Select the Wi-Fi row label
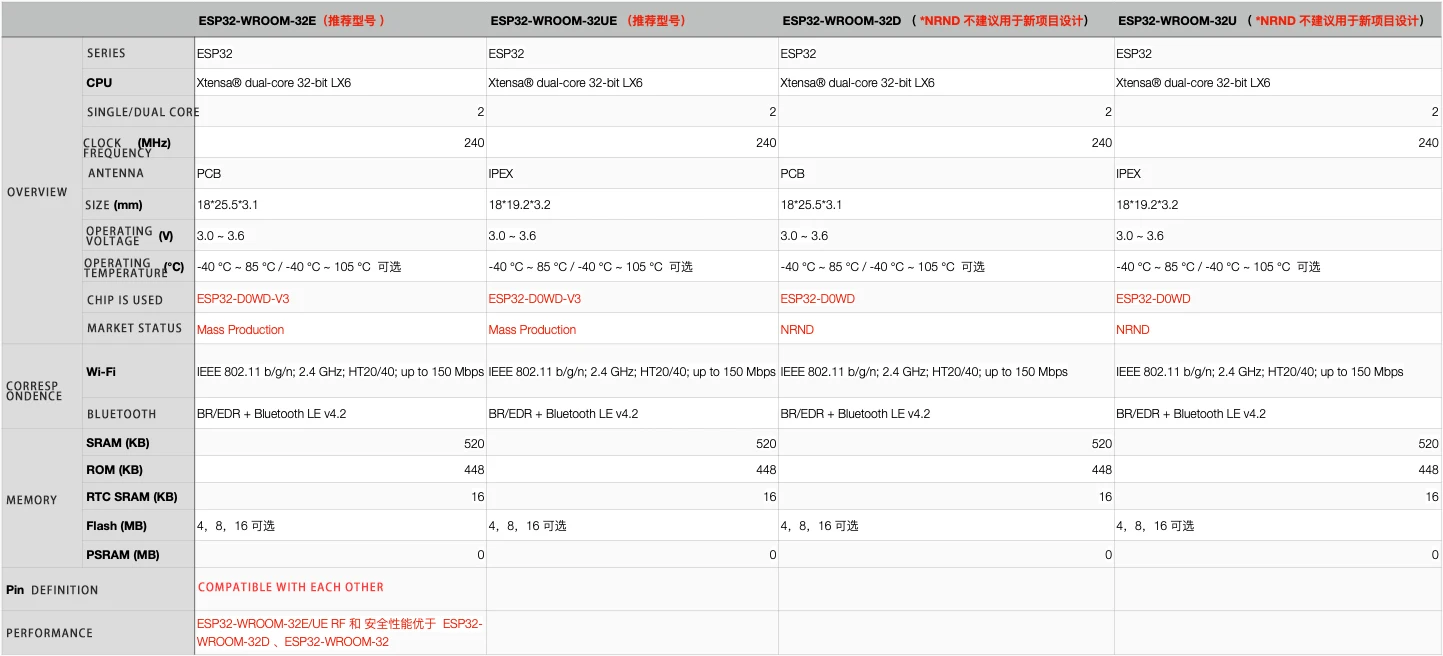1443x656 pixels. 101,372
